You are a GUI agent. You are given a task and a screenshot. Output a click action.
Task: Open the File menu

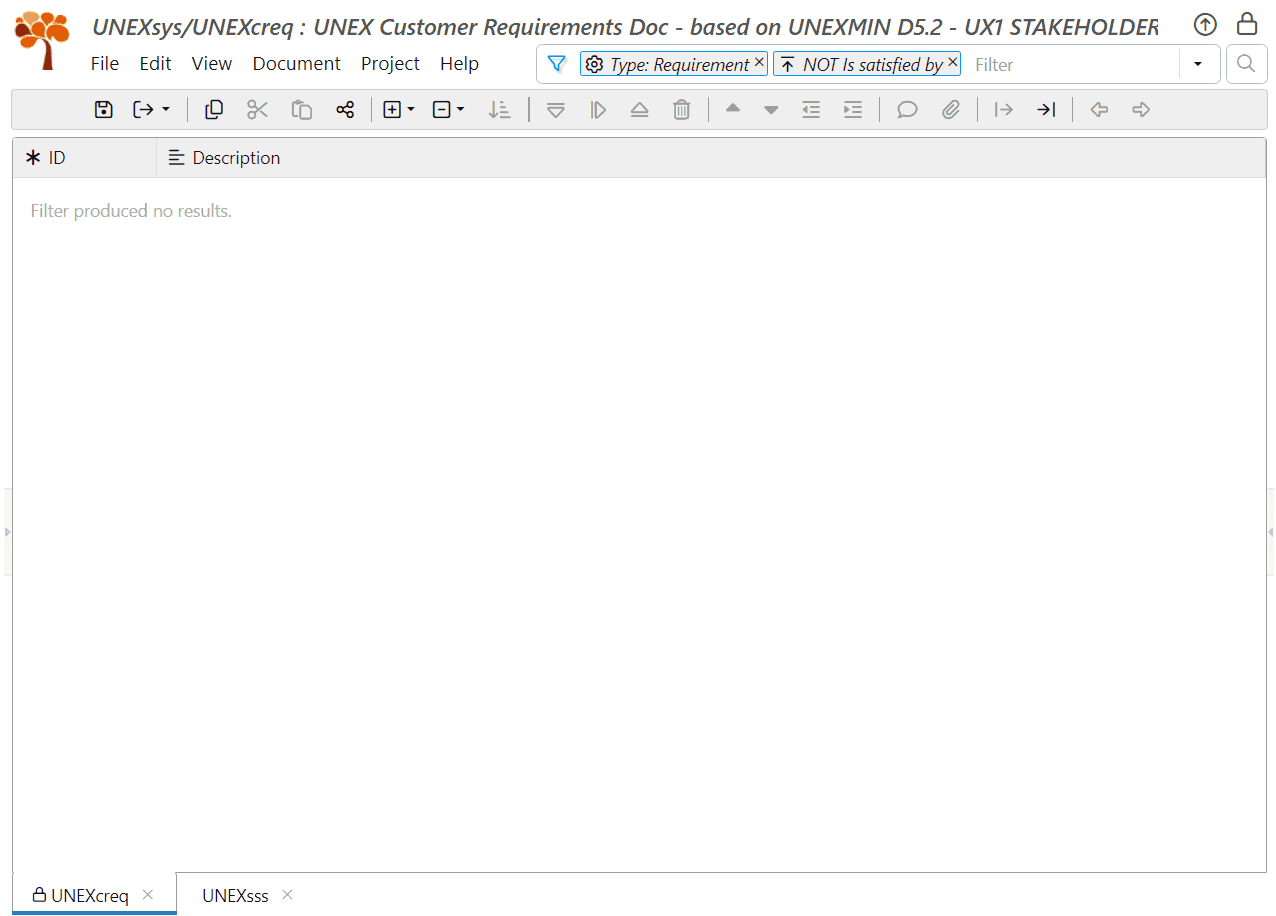[105, 63]
